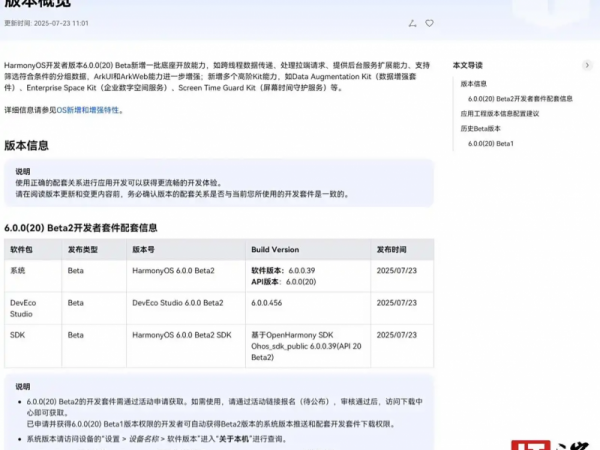Click the 本文导读 sidebar title

[x=468, y=64]
